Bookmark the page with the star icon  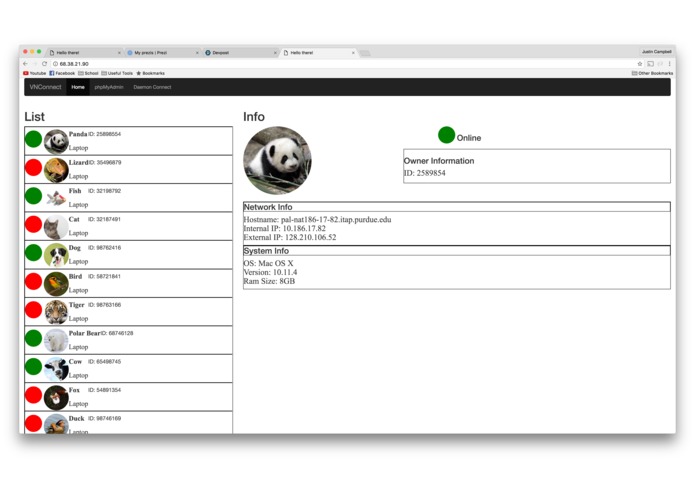click(640, 64)
